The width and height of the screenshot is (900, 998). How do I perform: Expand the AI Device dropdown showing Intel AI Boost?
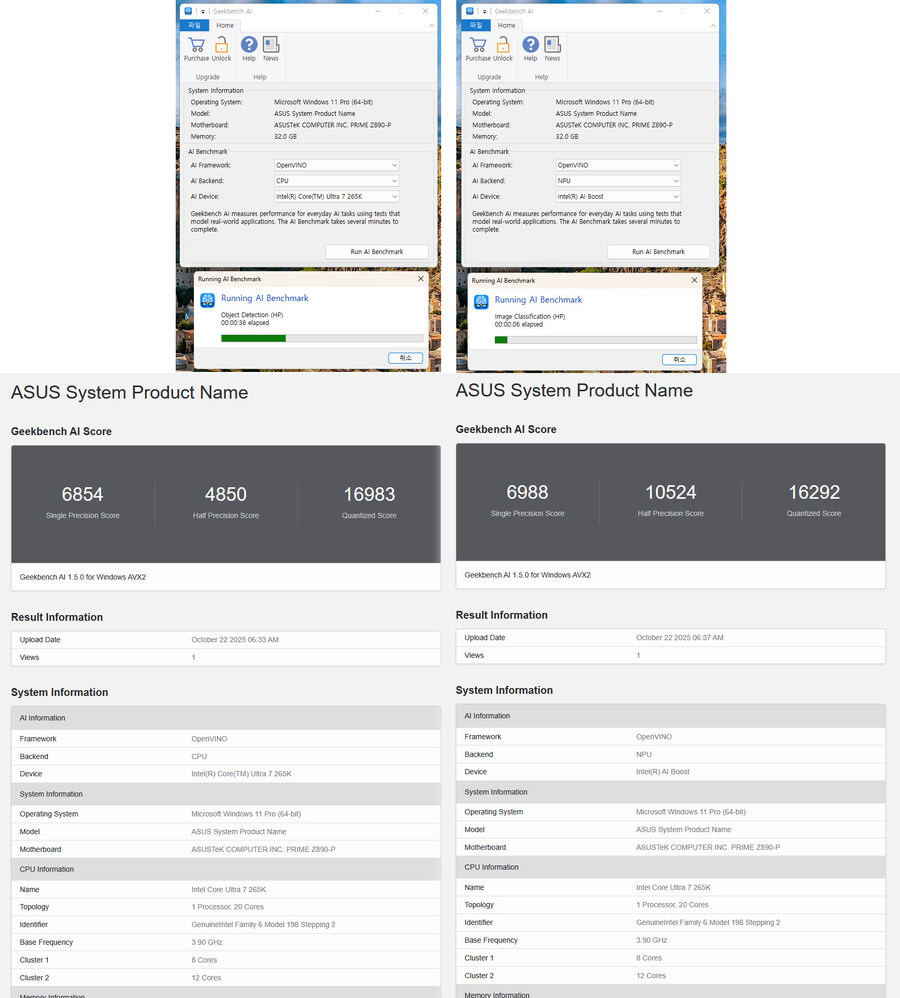619,197
